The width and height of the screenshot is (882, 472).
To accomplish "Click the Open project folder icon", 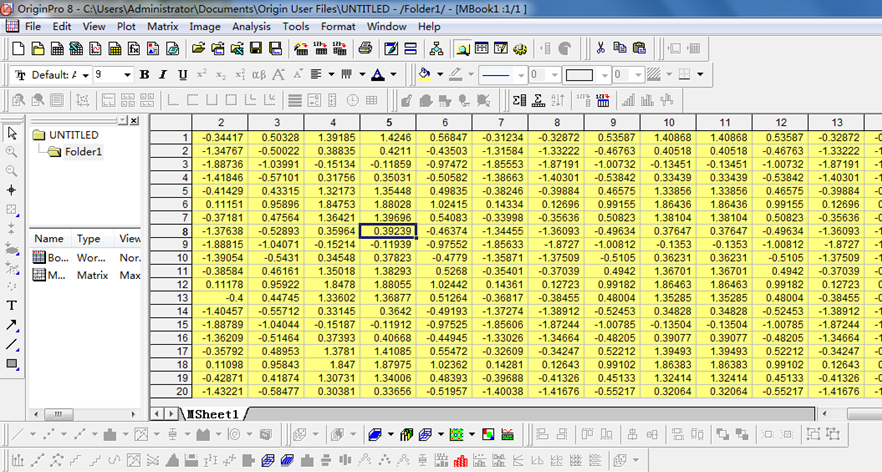I will click(x=198, y=49).
